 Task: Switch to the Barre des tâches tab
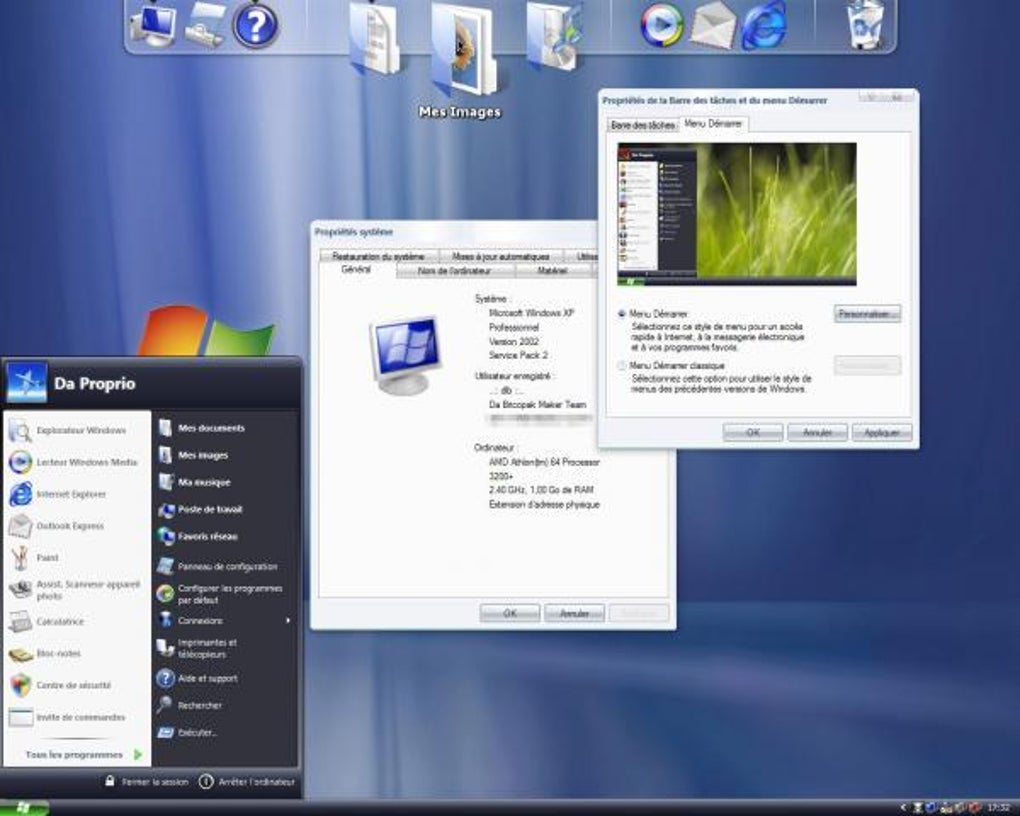pyautogui.click(x=642, y=125)
